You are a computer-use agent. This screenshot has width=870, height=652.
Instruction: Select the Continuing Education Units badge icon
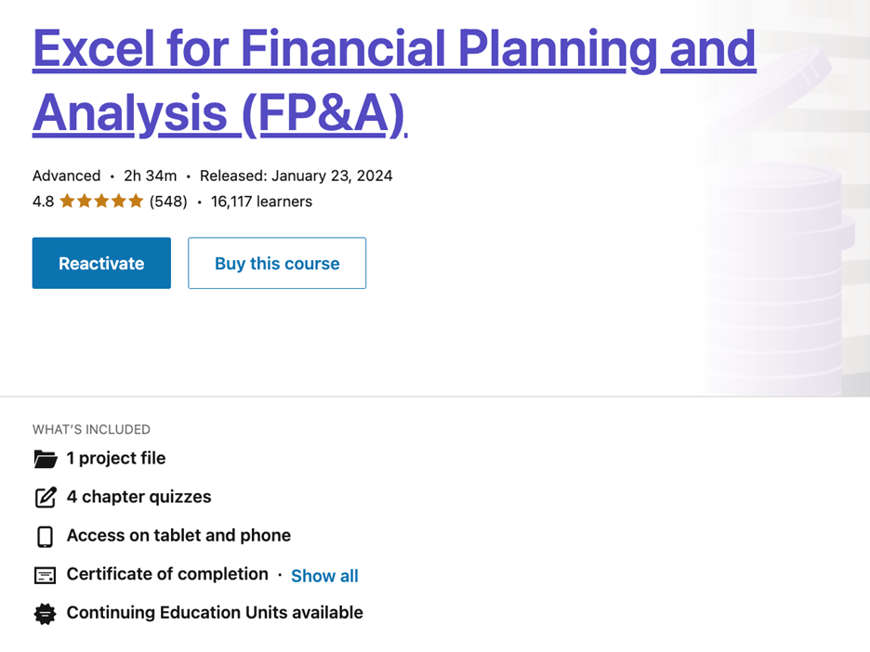coord(45,613)
